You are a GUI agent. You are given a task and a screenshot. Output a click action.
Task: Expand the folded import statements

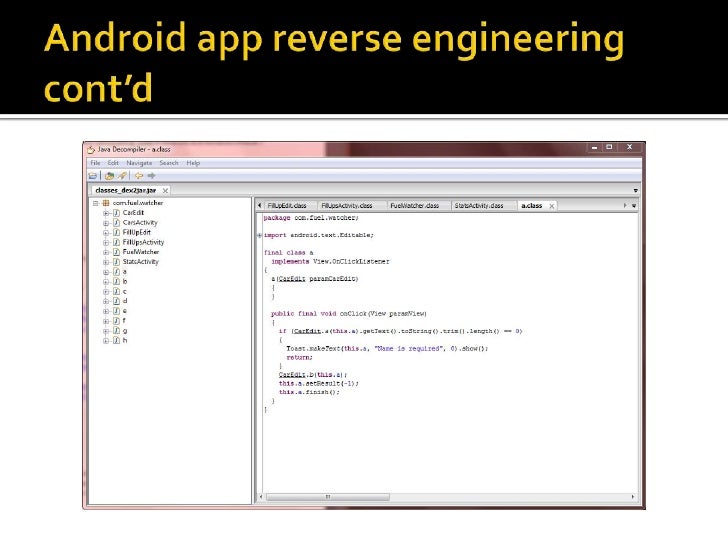[x=260, y=235]
